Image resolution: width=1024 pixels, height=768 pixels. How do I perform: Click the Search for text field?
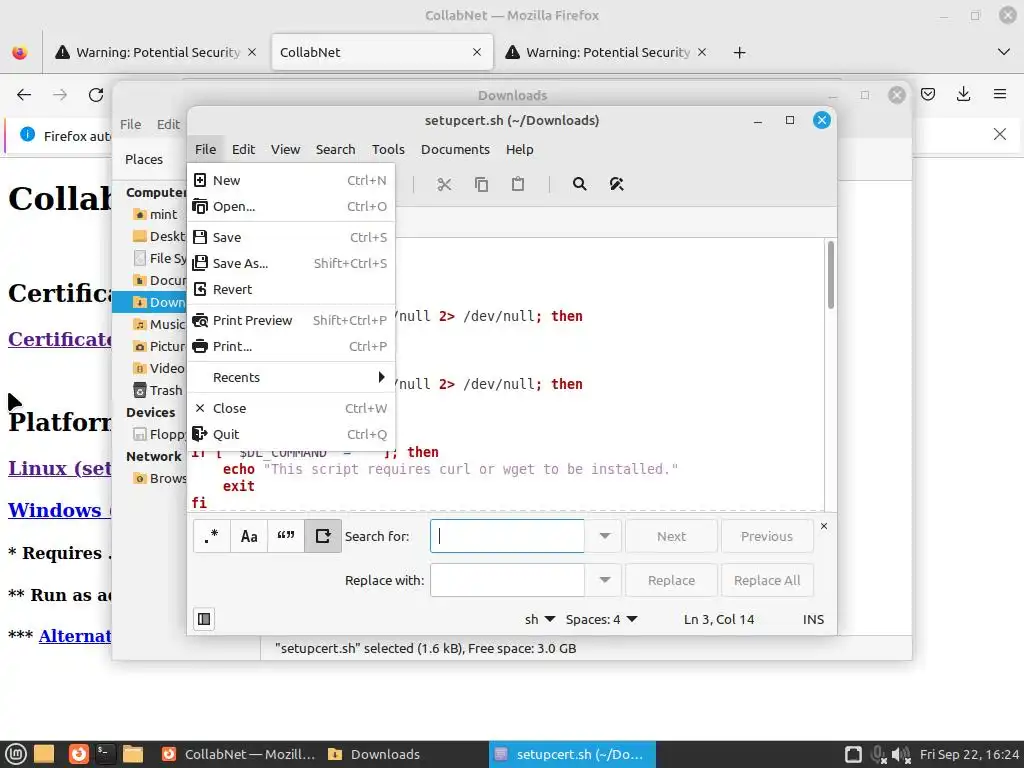point(507,536)
